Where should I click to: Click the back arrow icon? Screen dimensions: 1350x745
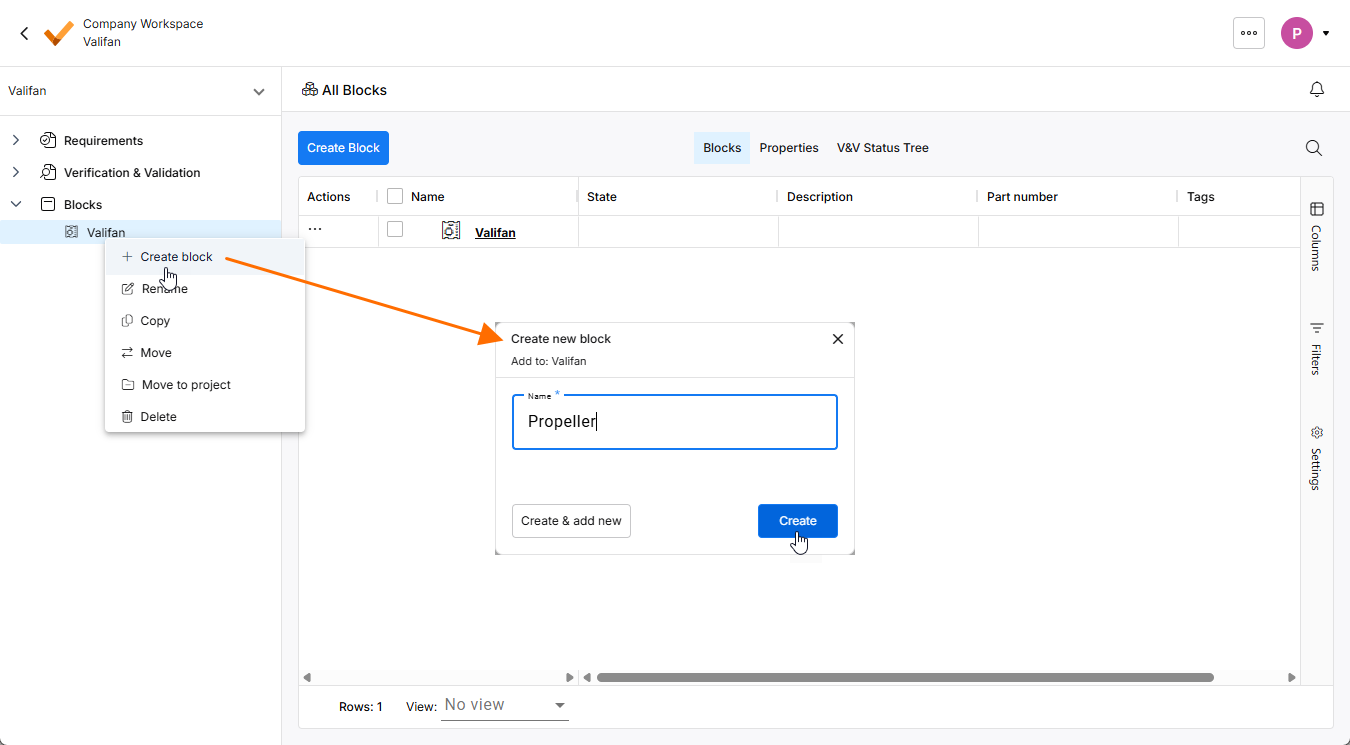(25, 33)
